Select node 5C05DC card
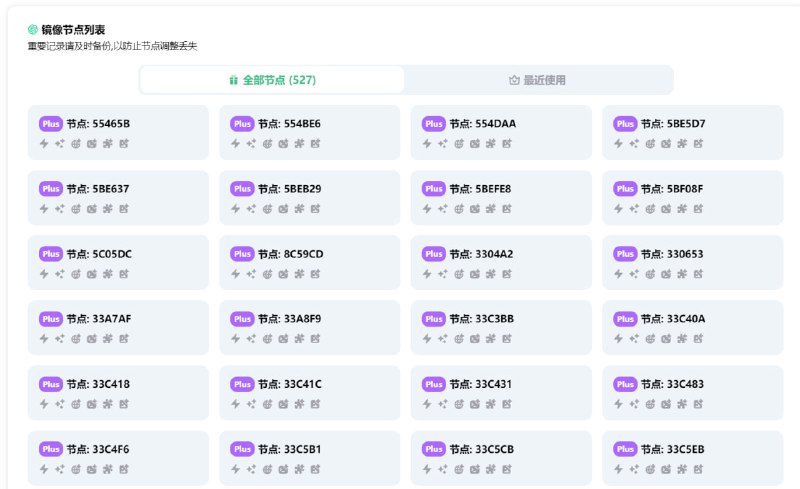 click(118, 262)
